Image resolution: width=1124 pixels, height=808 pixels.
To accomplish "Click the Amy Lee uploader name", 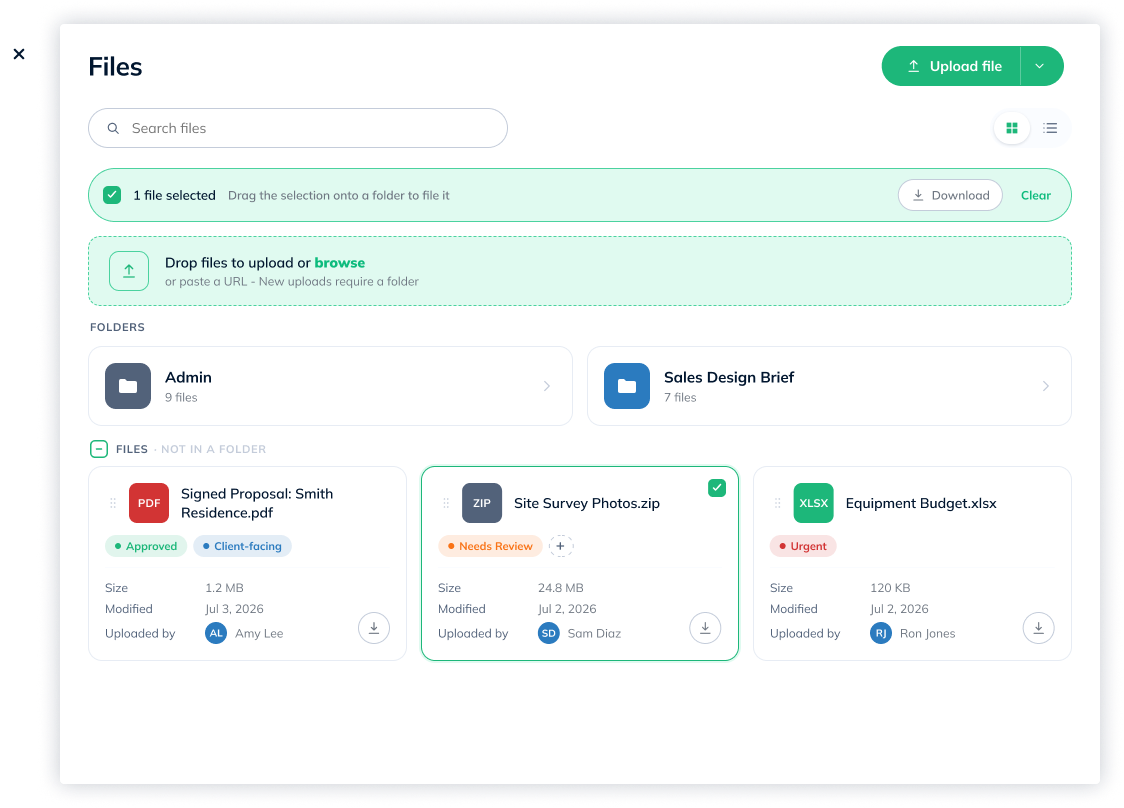I will coord(259,634).
